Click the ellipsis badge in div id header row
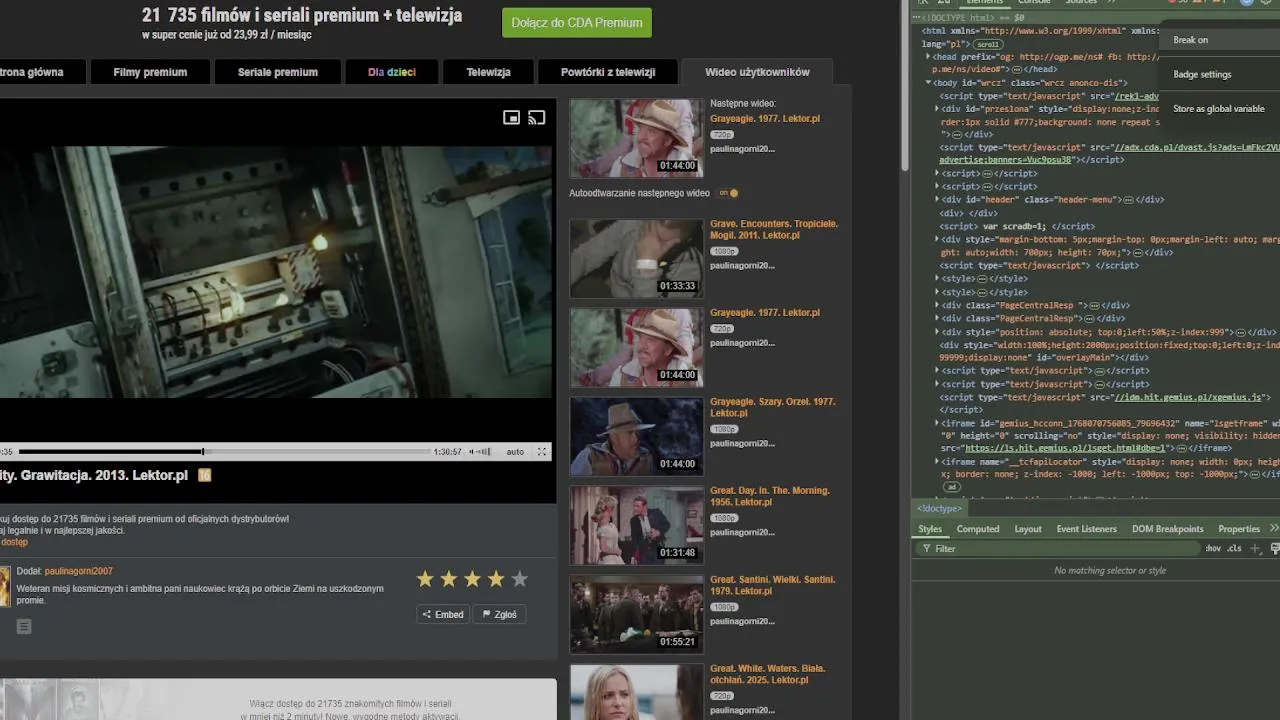 1129,200
